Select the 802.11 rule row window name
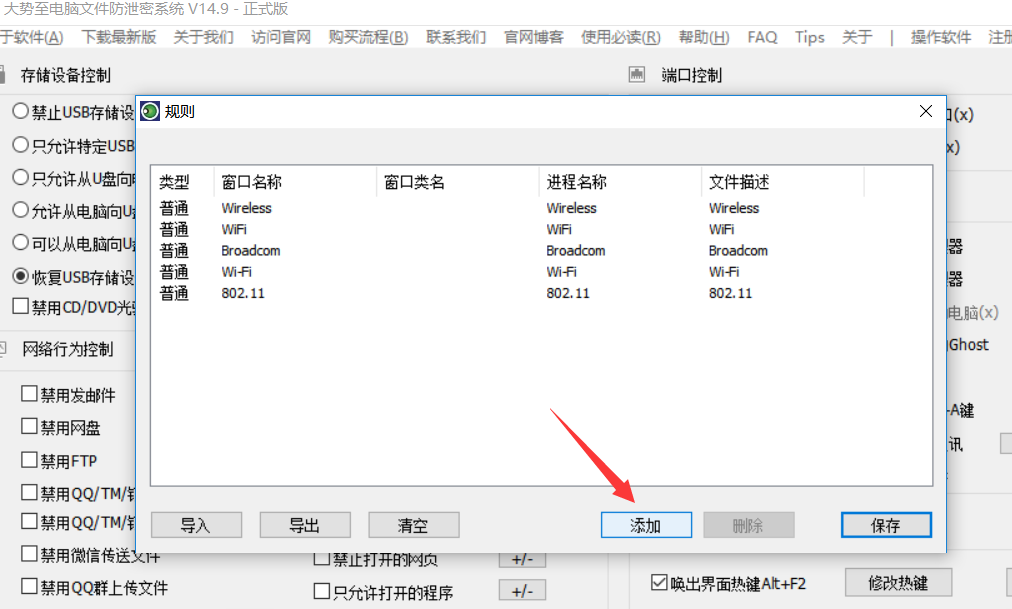 click(x=243, y=294)
